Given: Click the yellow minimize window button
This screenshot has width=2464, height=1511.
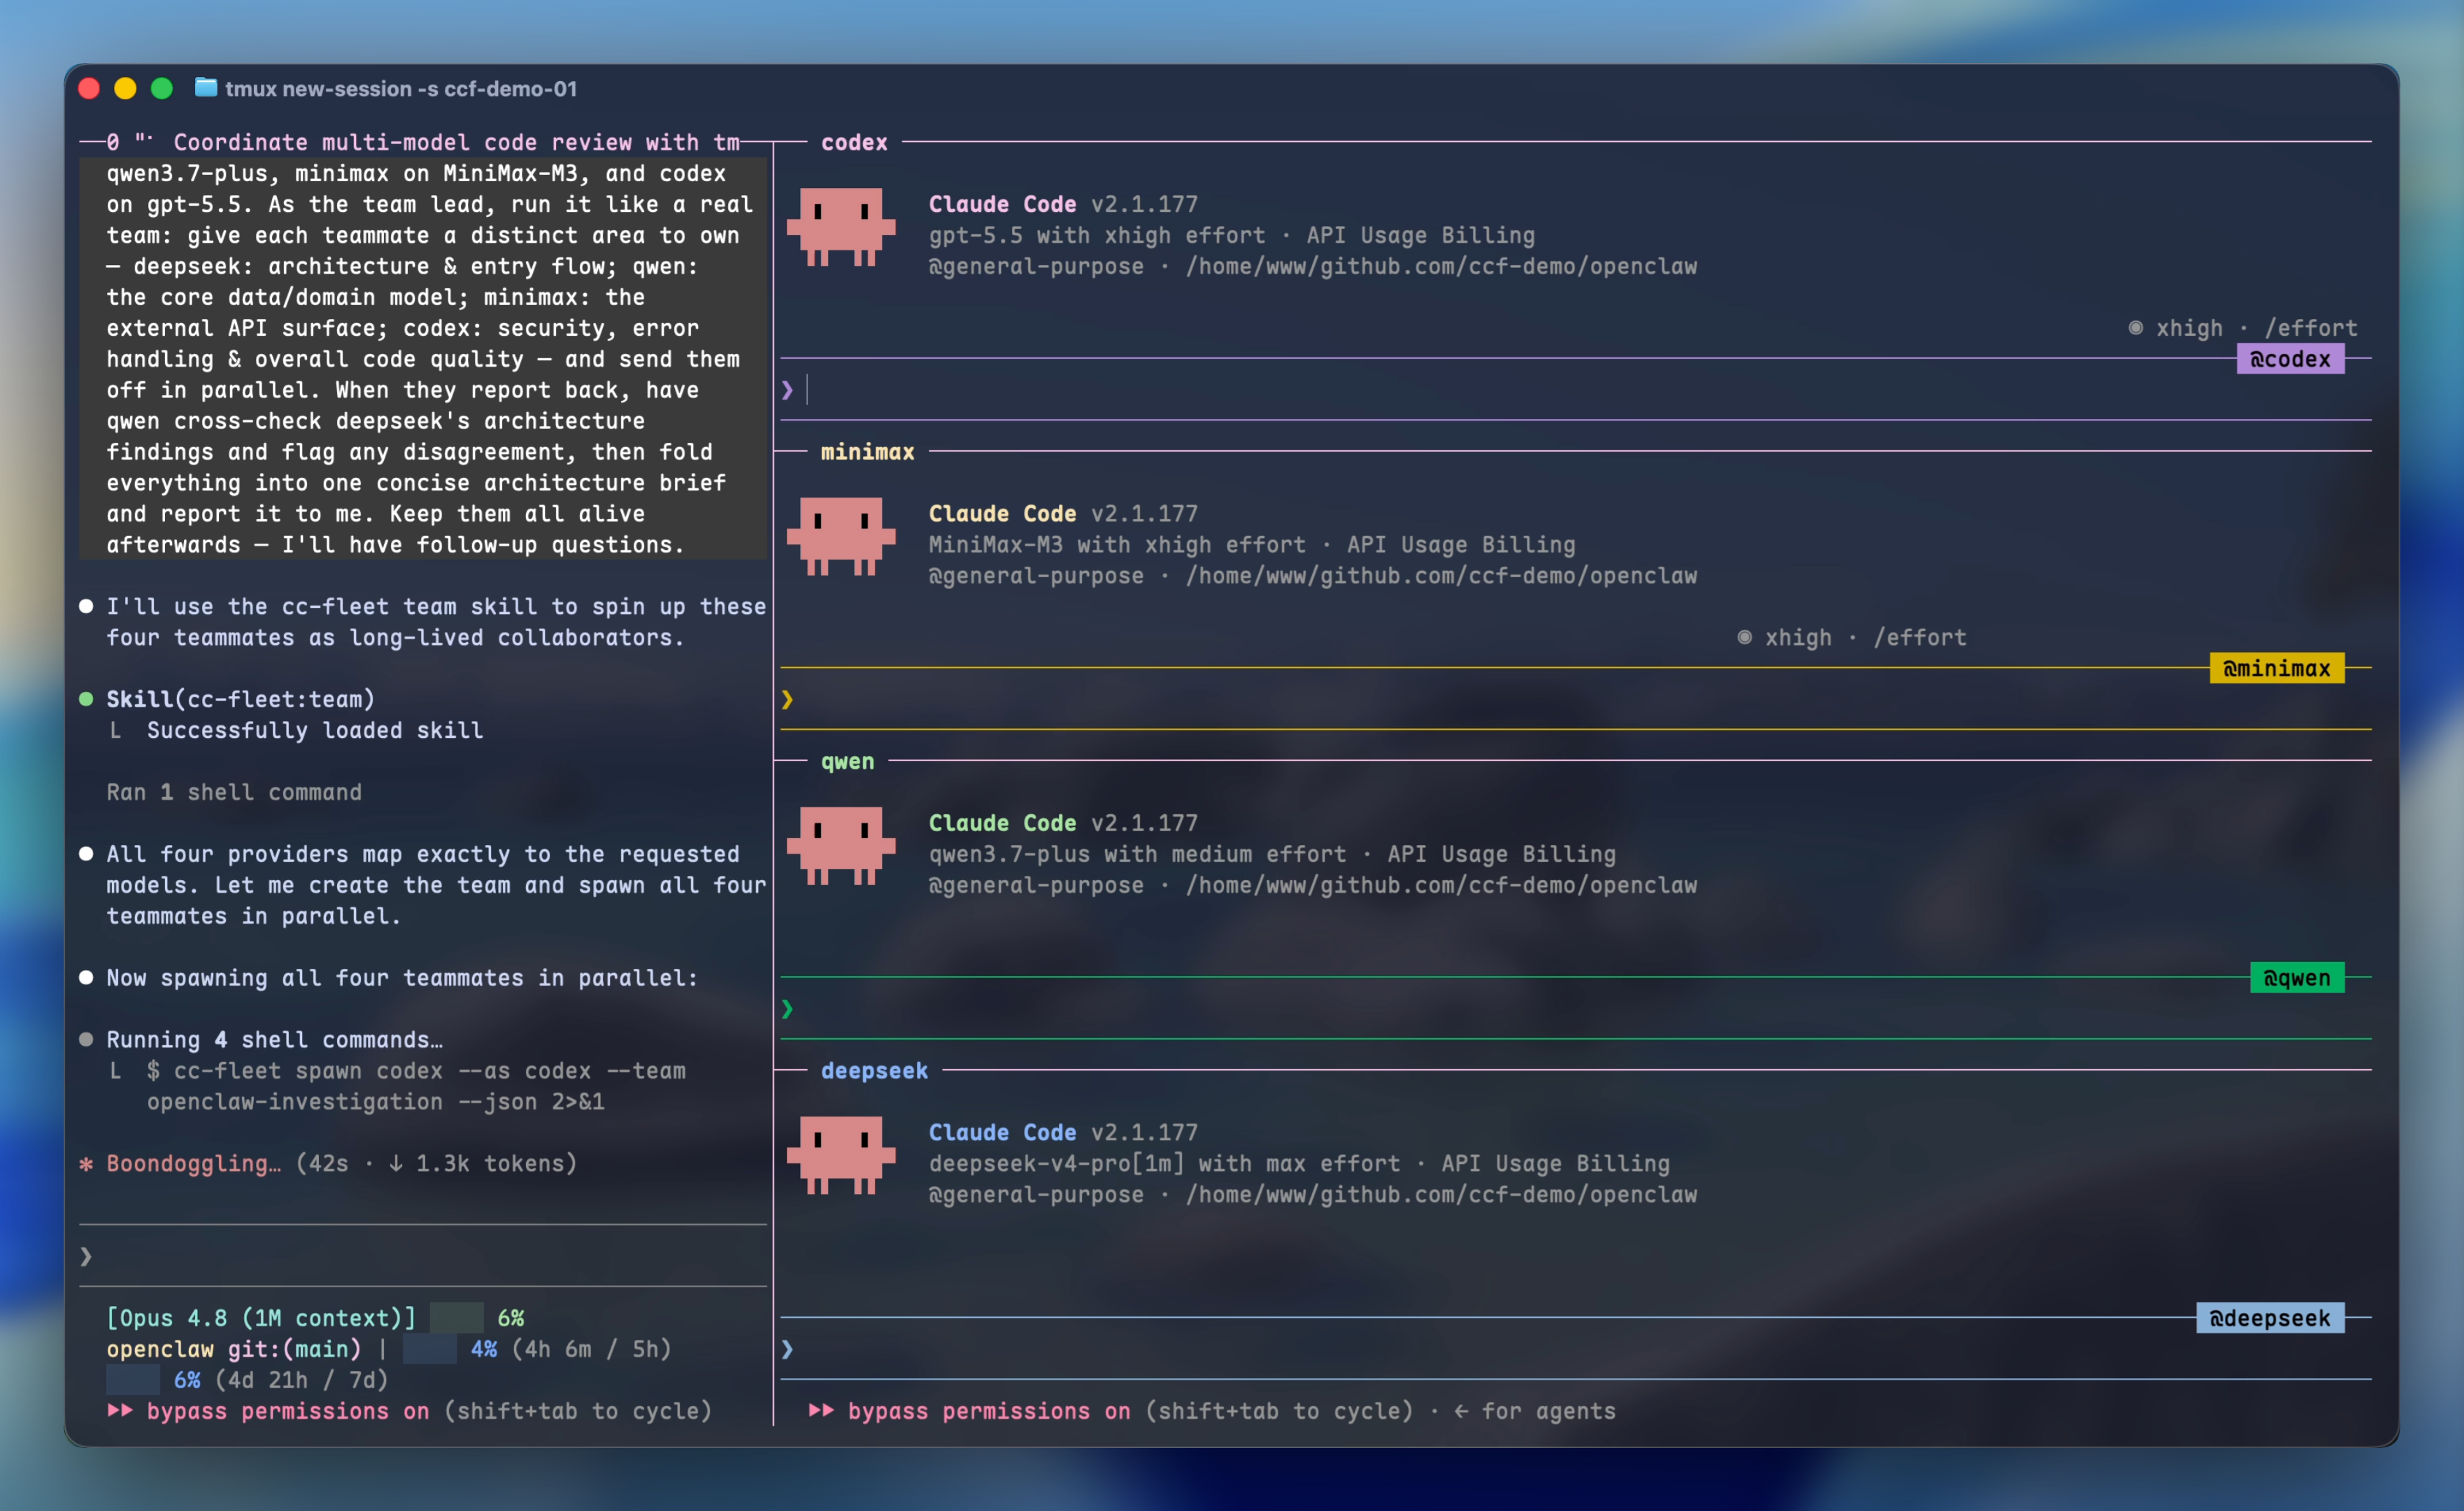Looking at the screenshot, I should point(125,88).
